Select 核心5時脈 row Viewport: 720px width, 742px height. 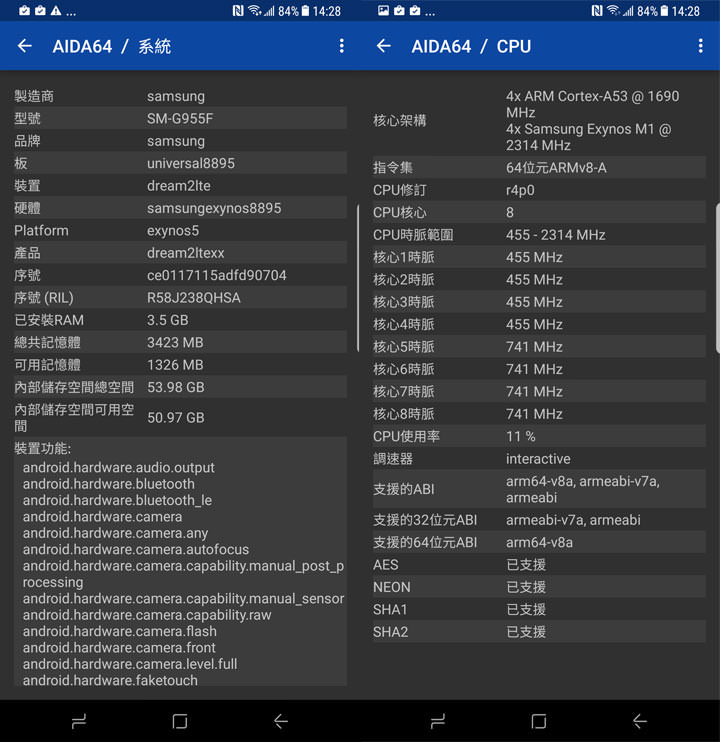click(x=539, y=347)
